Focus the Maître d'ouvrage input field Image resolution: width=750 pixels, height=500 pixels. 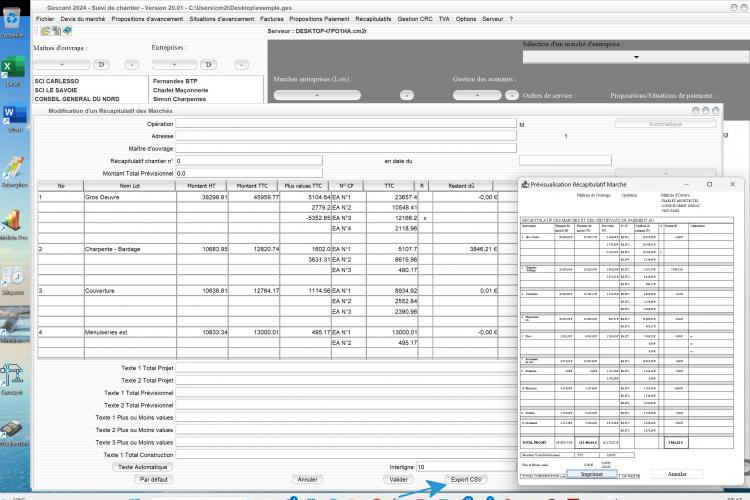pos(346,148)
